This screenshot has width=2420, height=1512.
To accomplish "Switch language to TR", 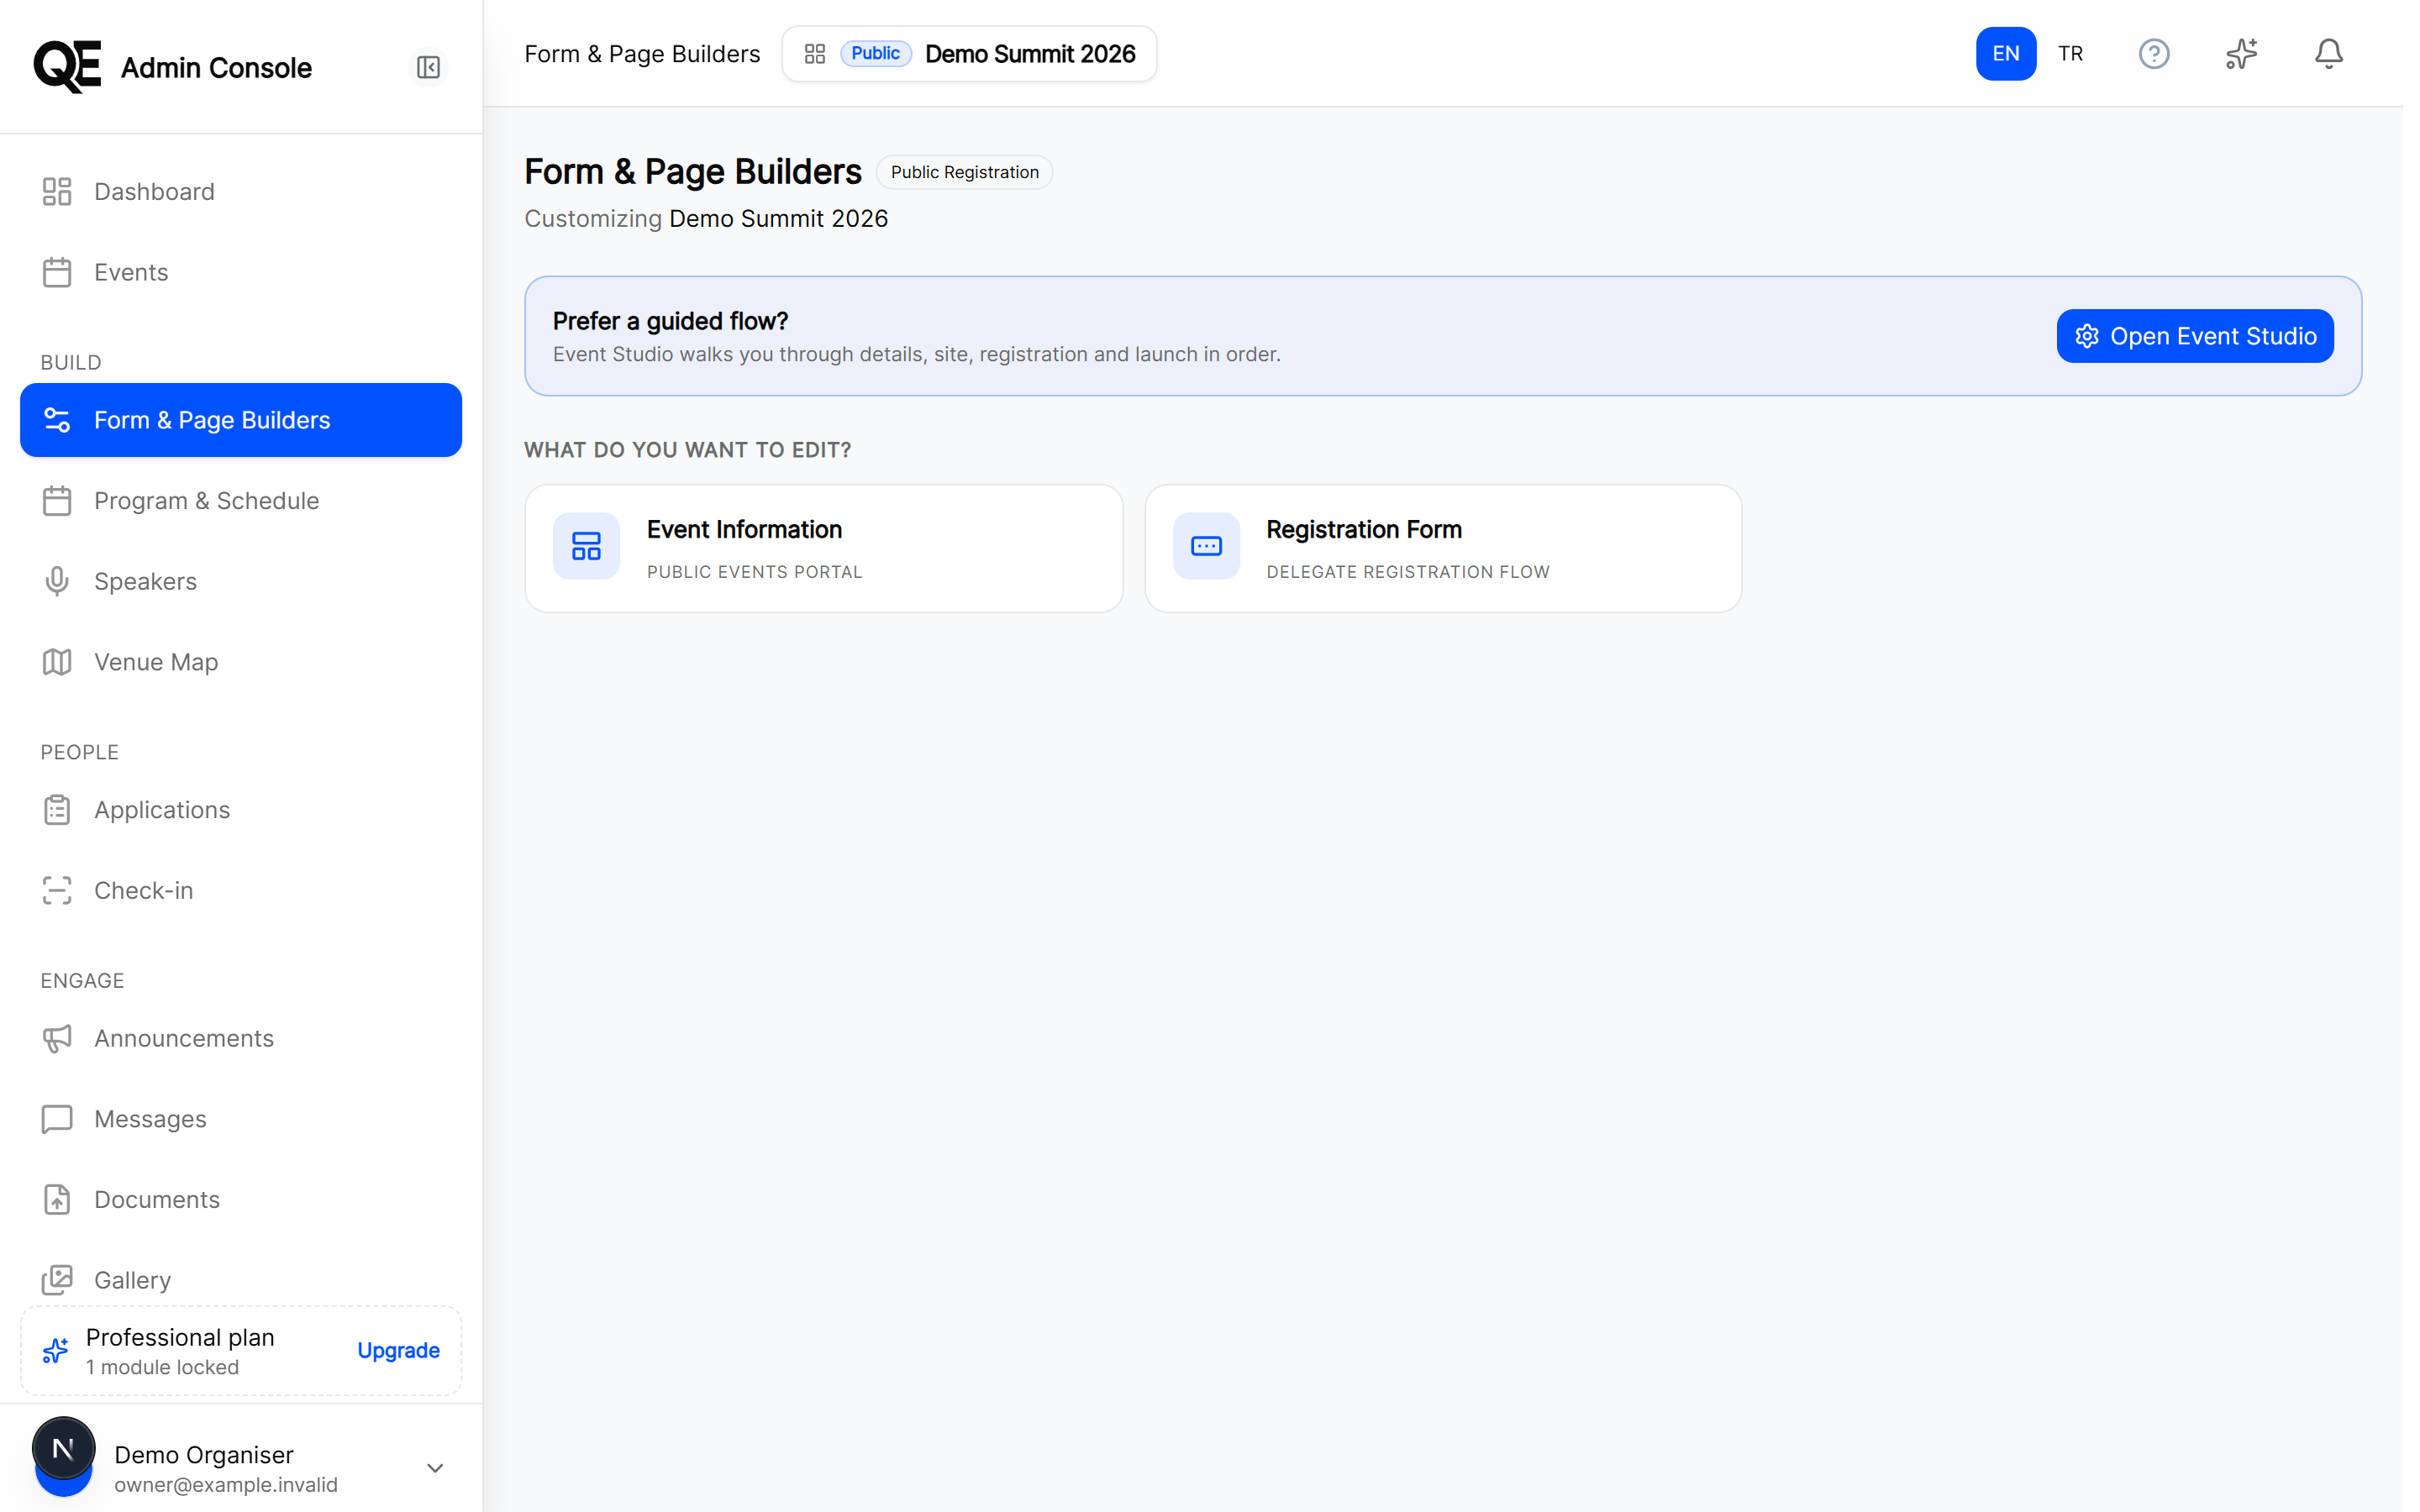I will point(2070,54).
